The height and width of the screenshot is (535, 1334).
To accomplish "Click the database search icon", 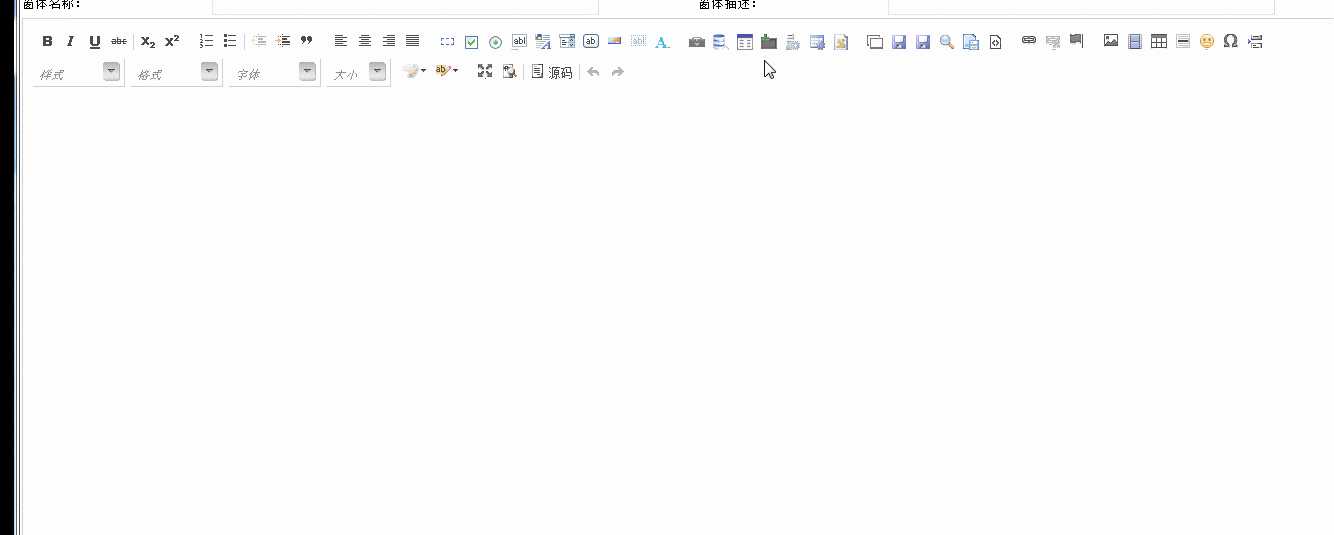I will coord(720,42).
